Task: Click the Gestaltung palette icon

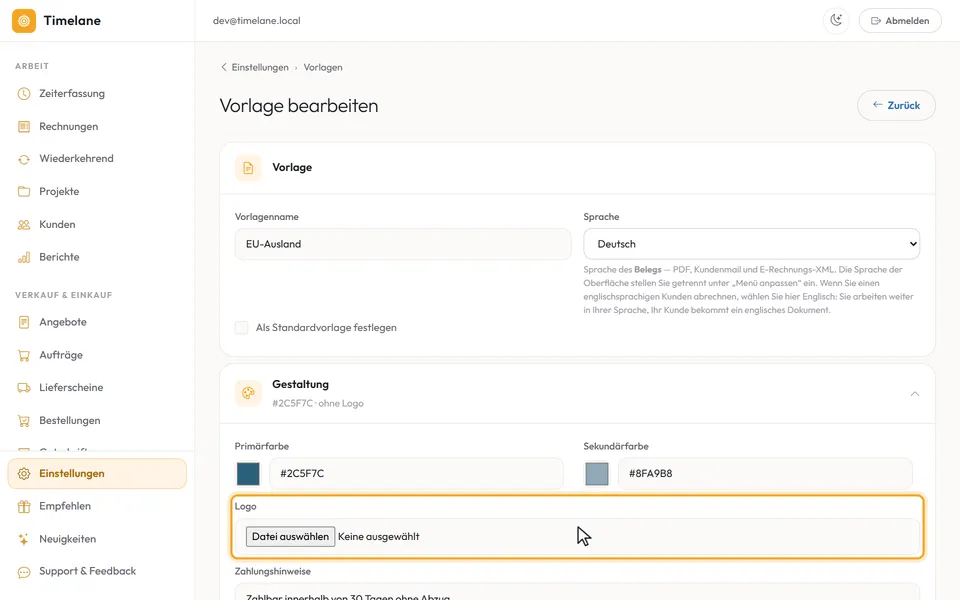Action: click(x=248, y=393)
